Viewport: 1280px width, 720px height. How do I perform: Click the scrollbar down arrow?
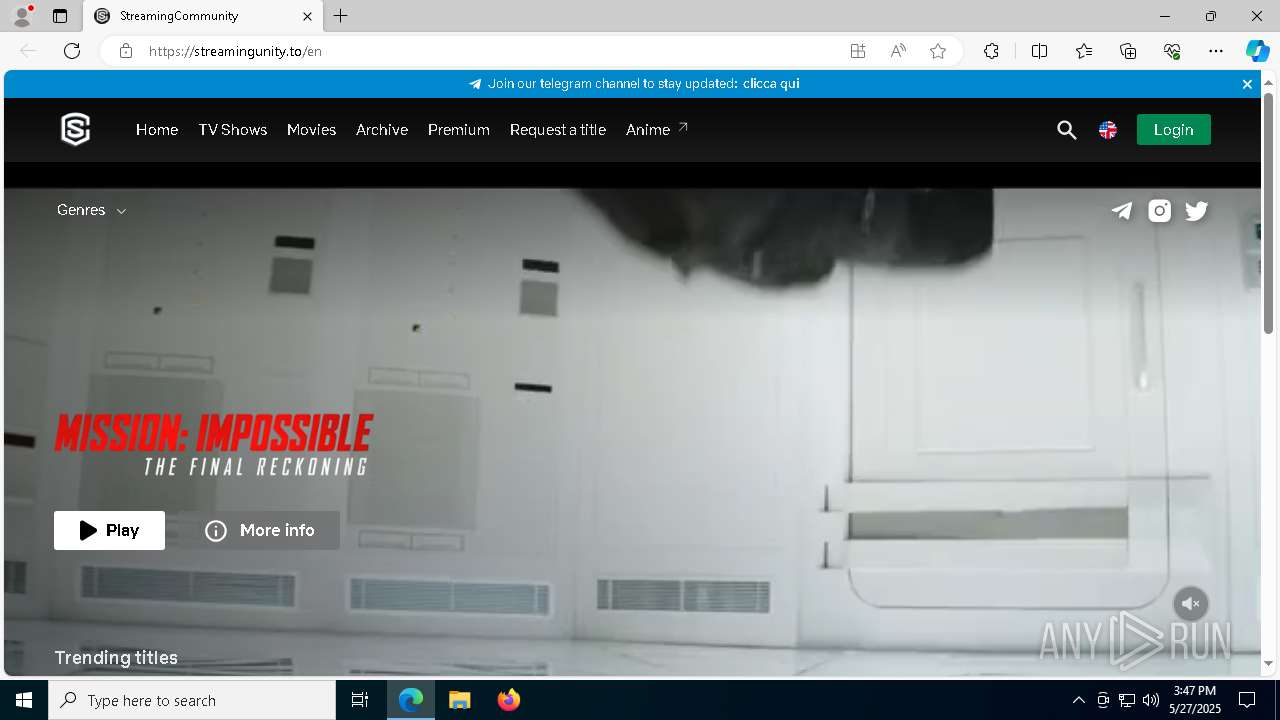pos(1268,664)
